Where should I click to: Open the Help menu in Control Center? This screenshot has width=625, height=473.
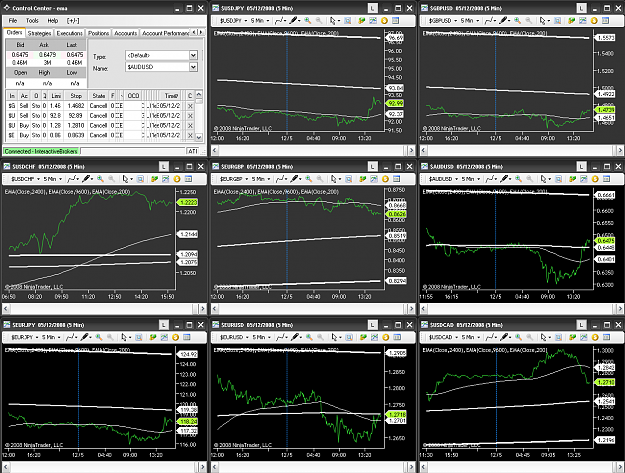(x=53, y=20)
